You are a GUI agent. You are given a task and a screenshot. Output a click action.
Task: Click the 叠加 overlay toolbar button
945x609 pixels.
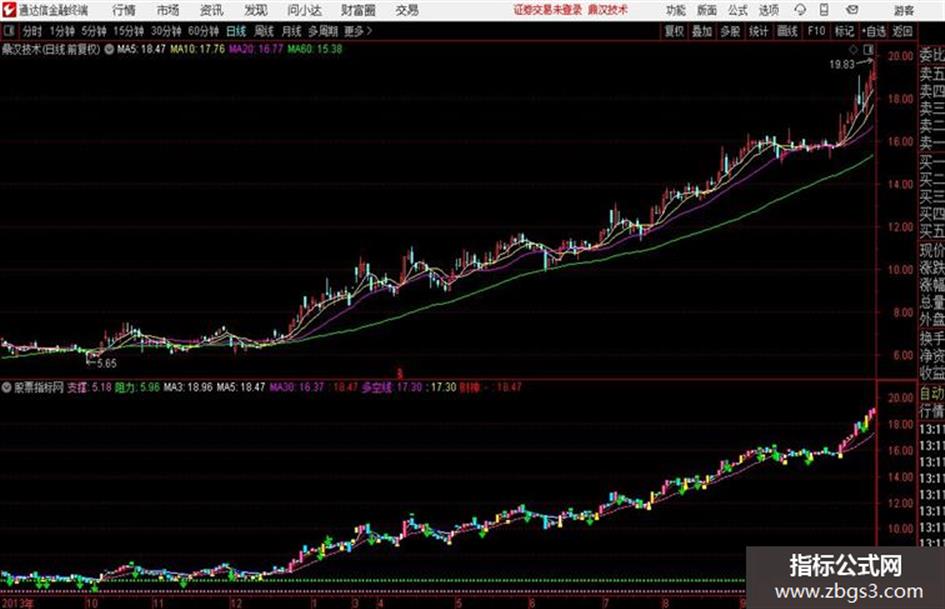click(x=702, y=31)
